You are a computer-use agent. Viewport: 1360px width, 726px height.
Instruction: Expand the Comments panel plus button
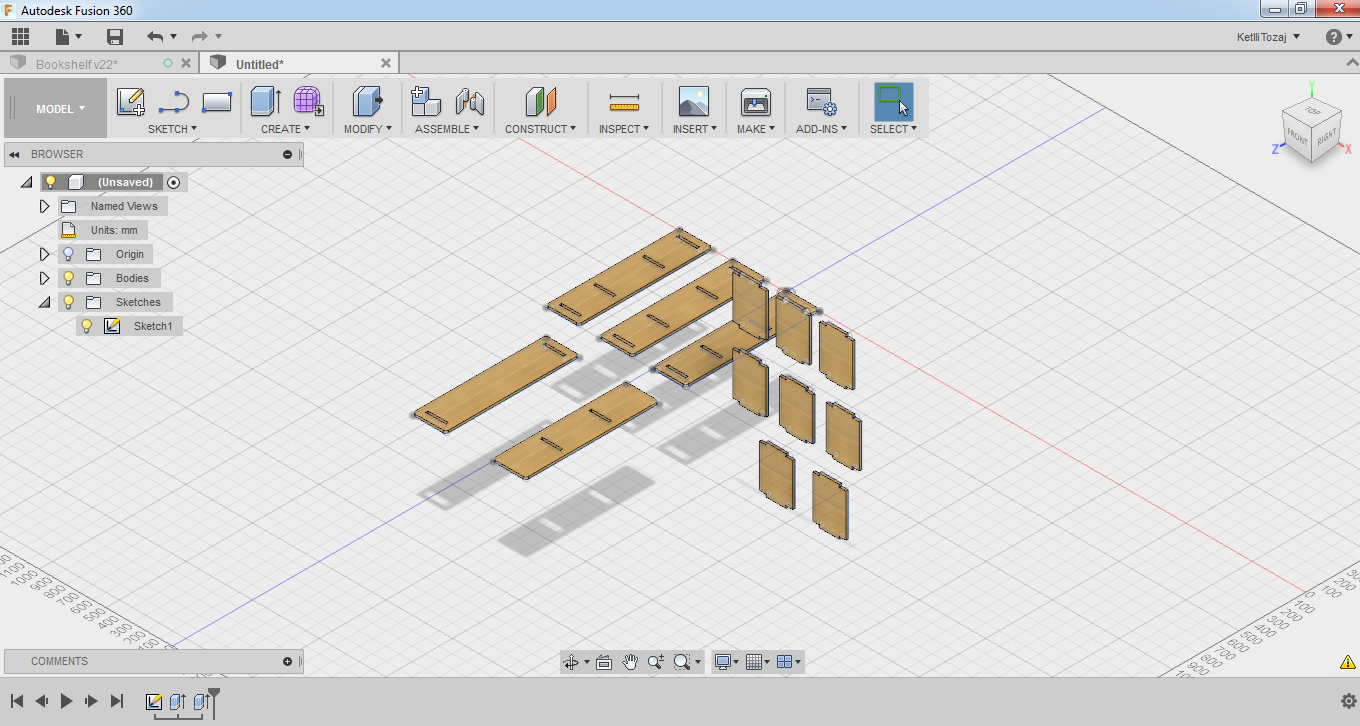(x=288, y=661)
